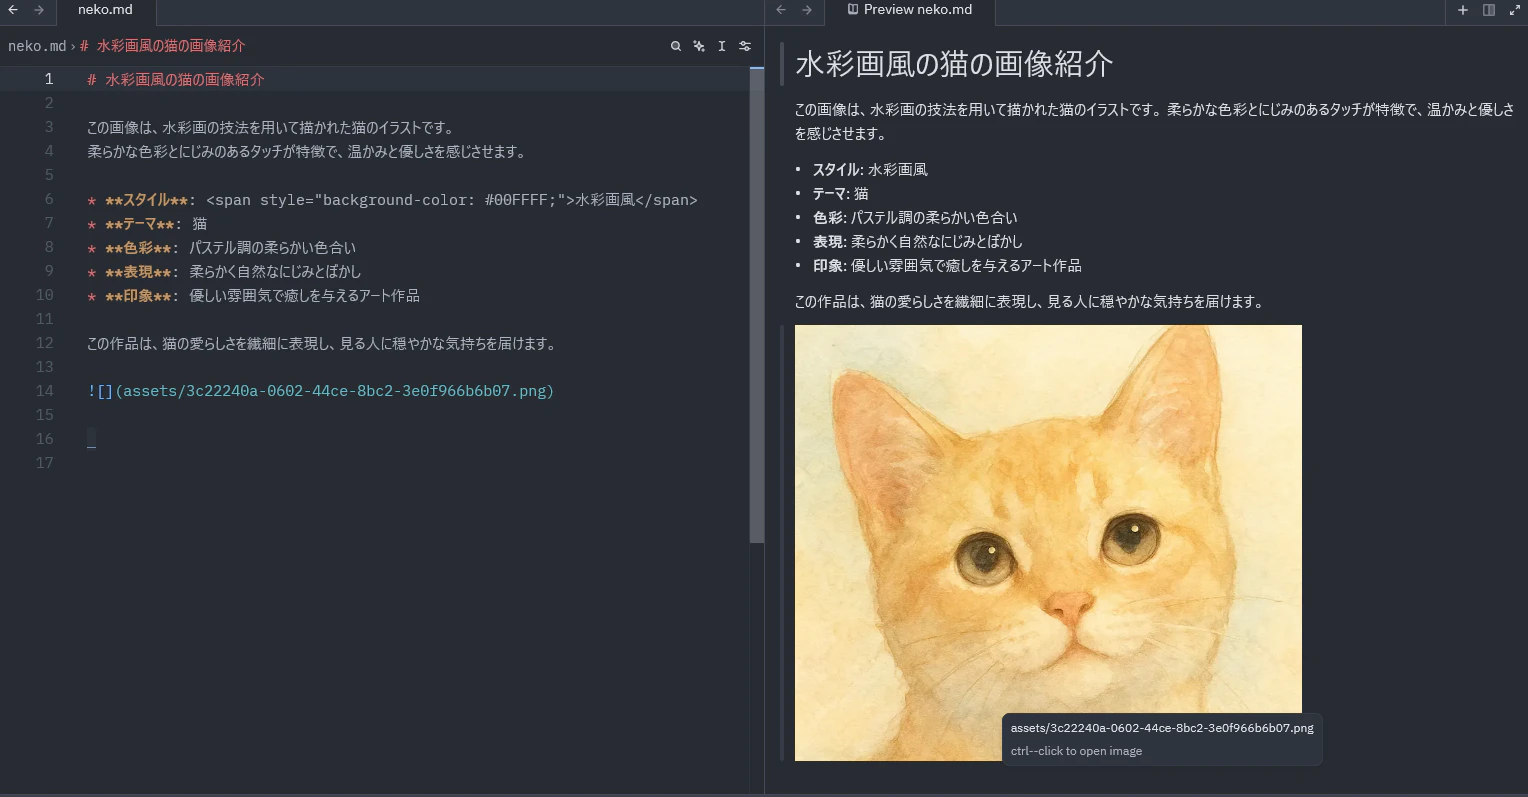1528x797 pixels.
Task: Click preview bullet スタイル: 水彩画風
Action: click(x=870, y=170)
